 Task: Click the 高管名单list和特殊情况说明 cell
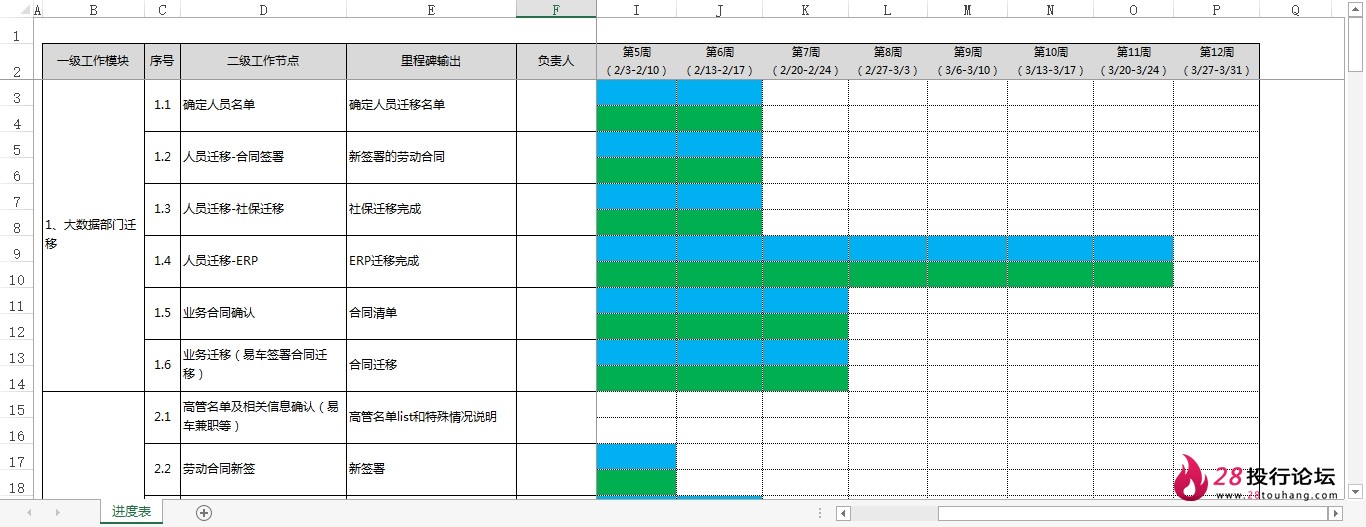coord(431,417)
